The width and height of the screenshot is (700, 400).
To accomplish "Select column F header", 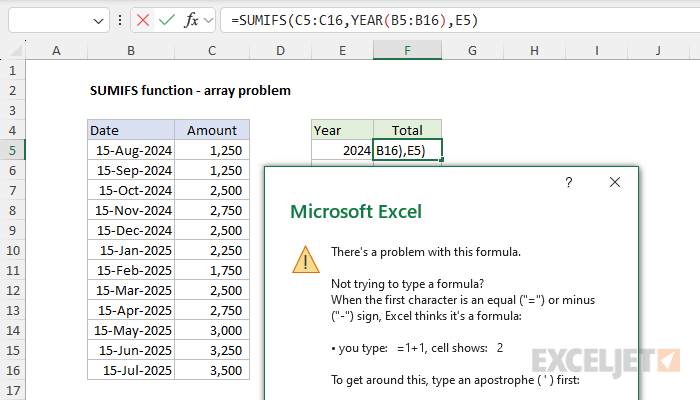I will pyautogui.click(x=408, y=50).
